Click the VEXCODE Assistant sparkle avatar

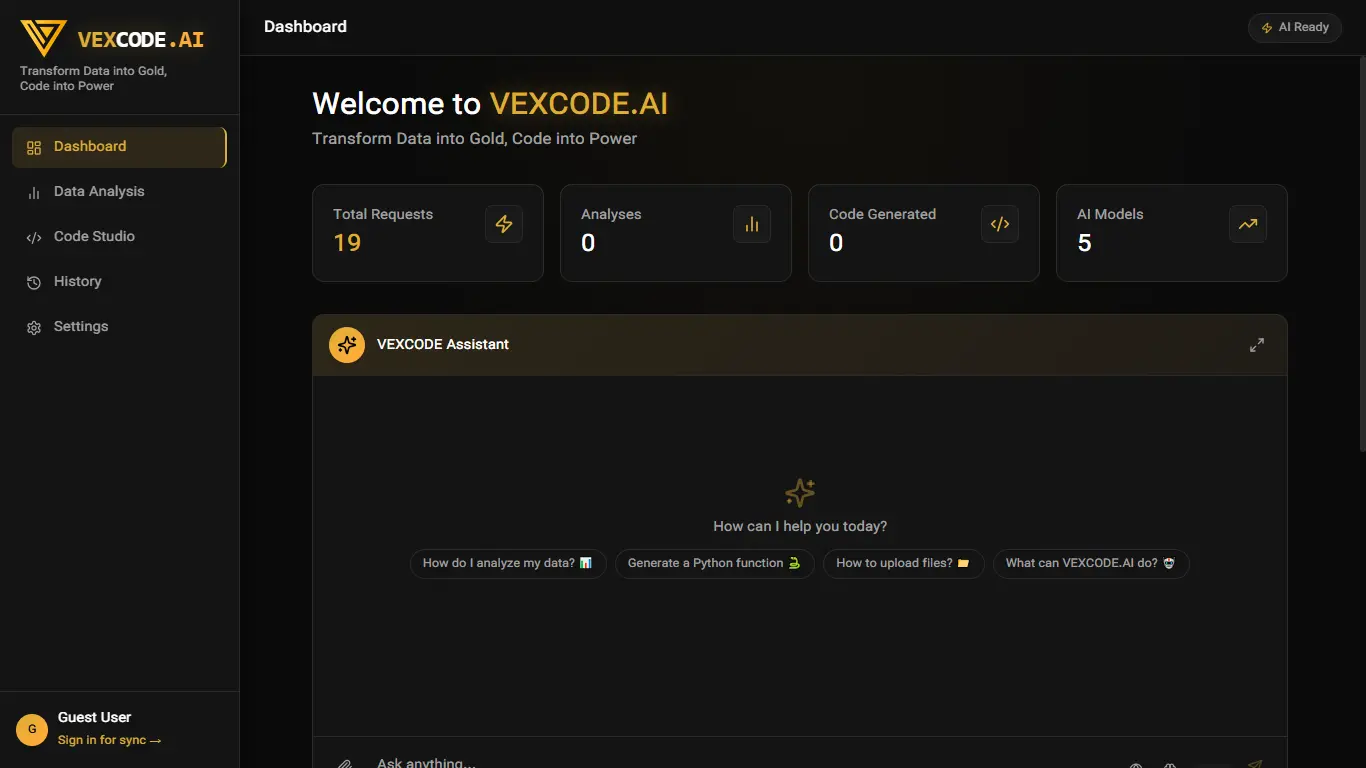347,345
